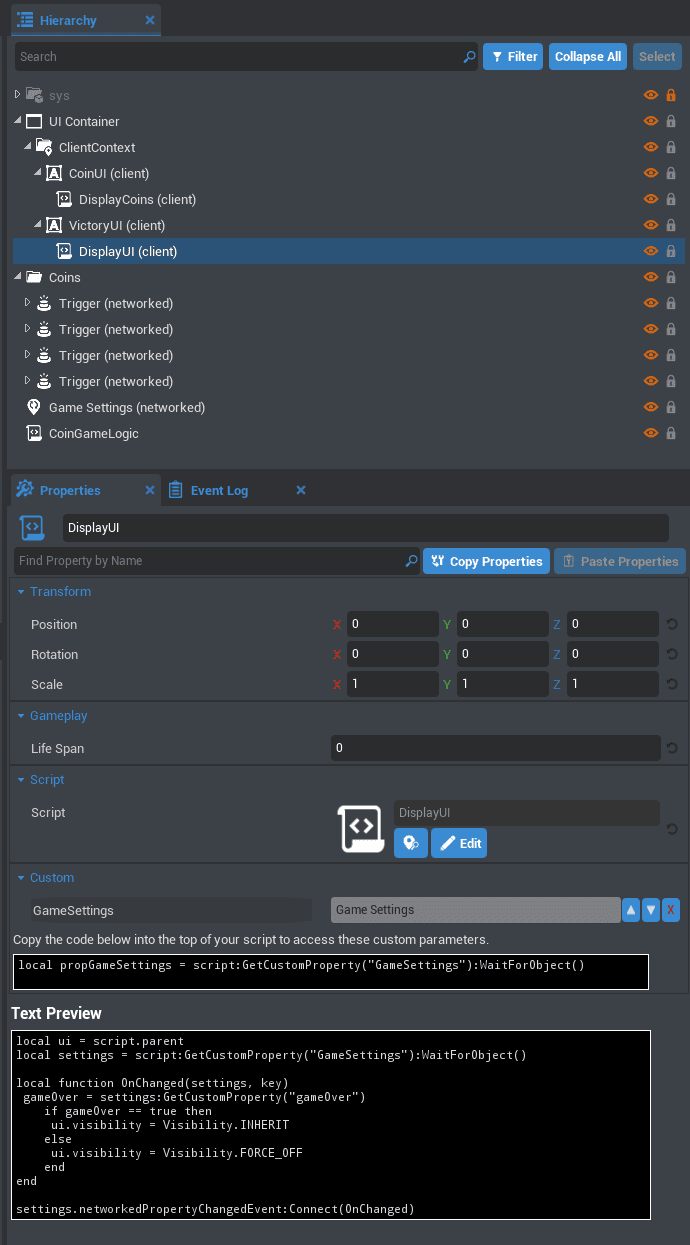Click the Game Settings networked object icon
Screen dimensions: 690x1245
(x=34, y=407)
